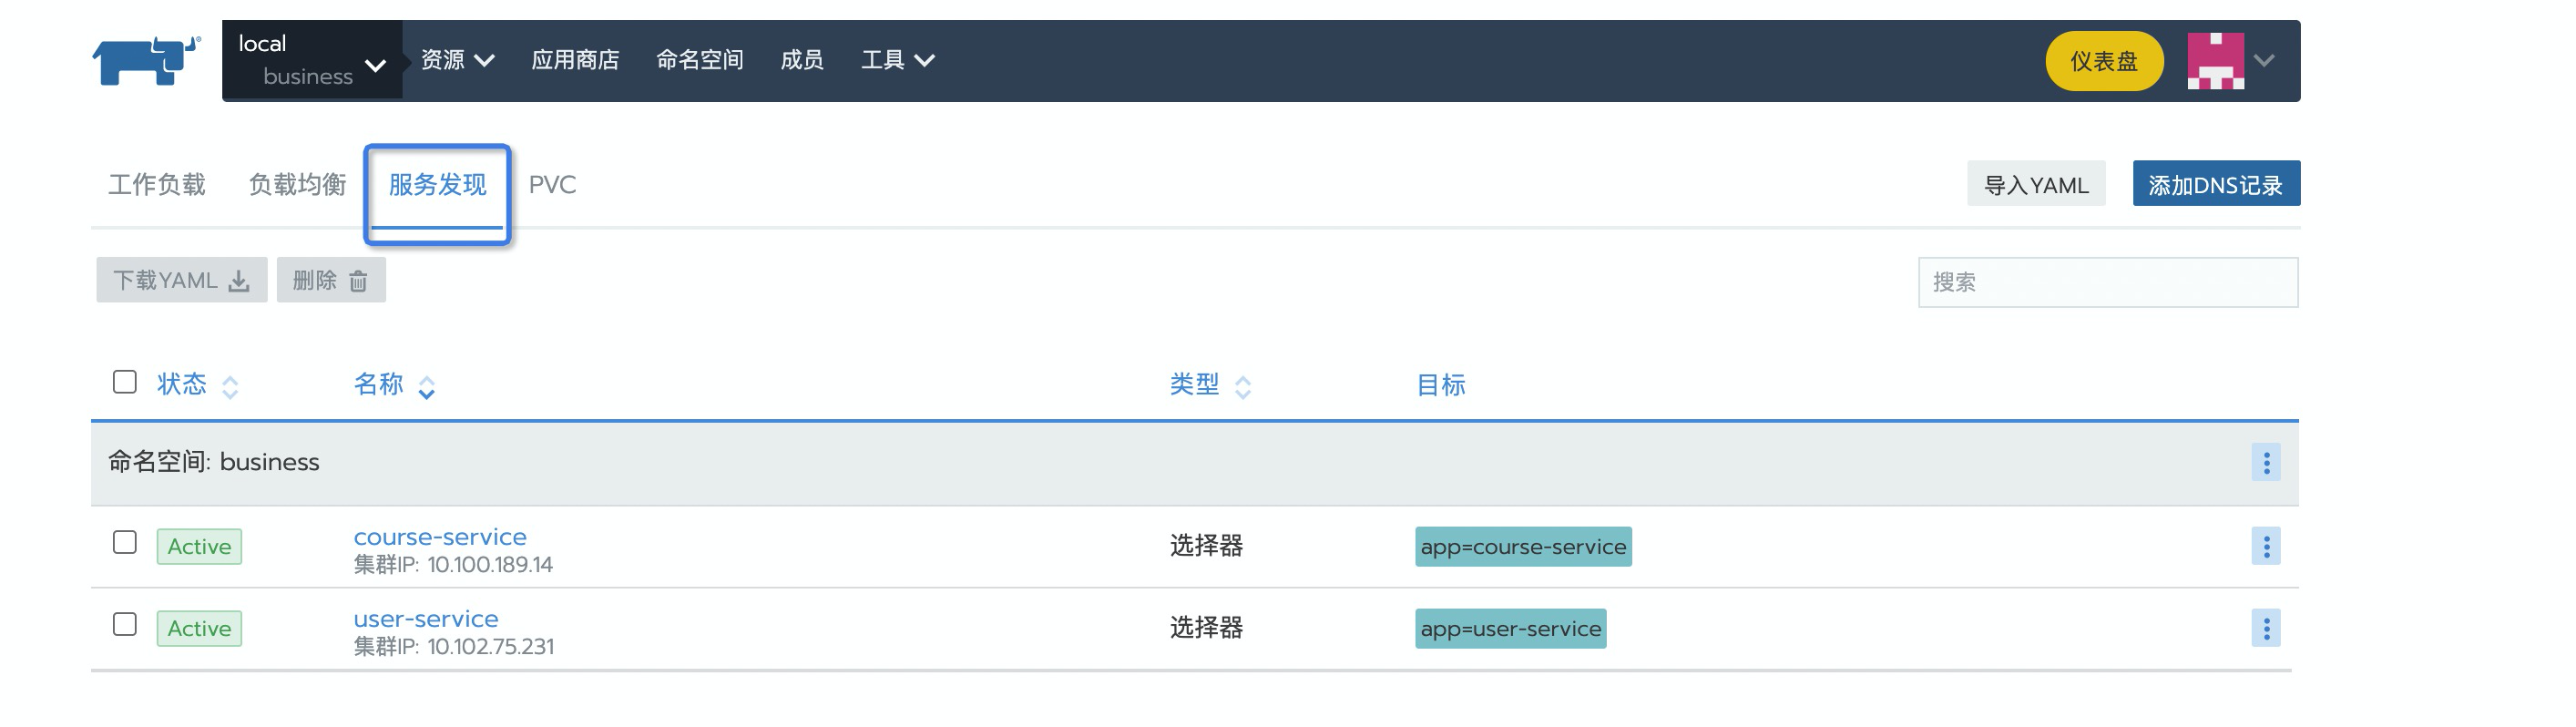This screenshot has width=2576, height=727.
Task: Select the course-service row checkbox
Action: tap(125, 542)
